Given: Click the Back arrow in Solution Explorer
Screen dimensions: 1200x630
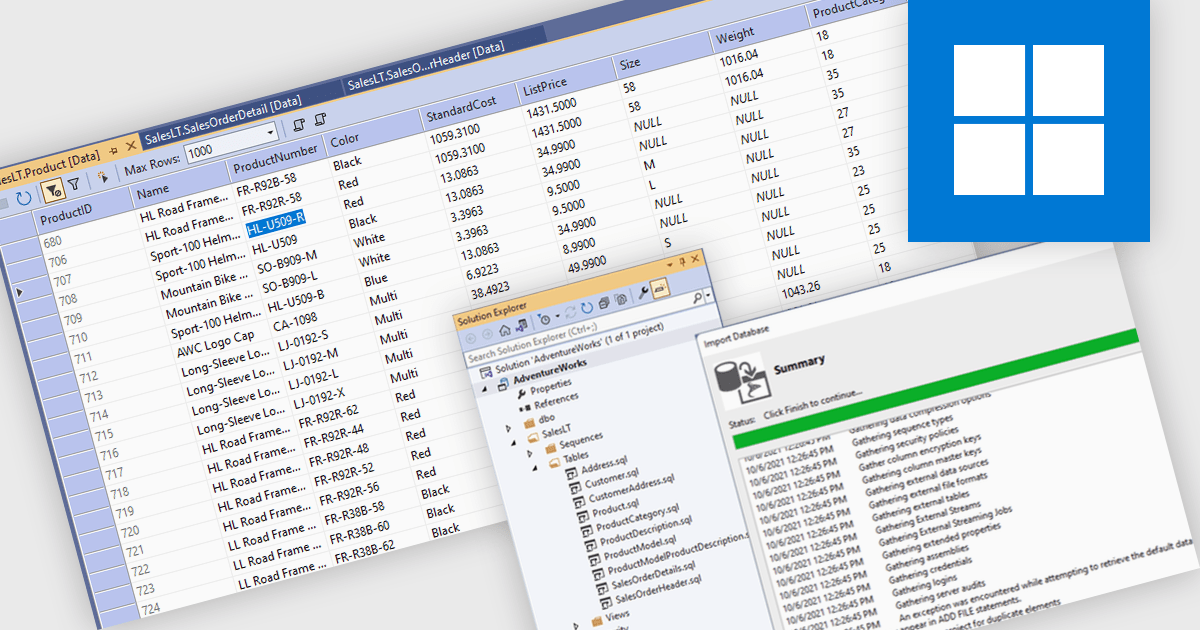Looking at the screenshot, I should 471,338.
